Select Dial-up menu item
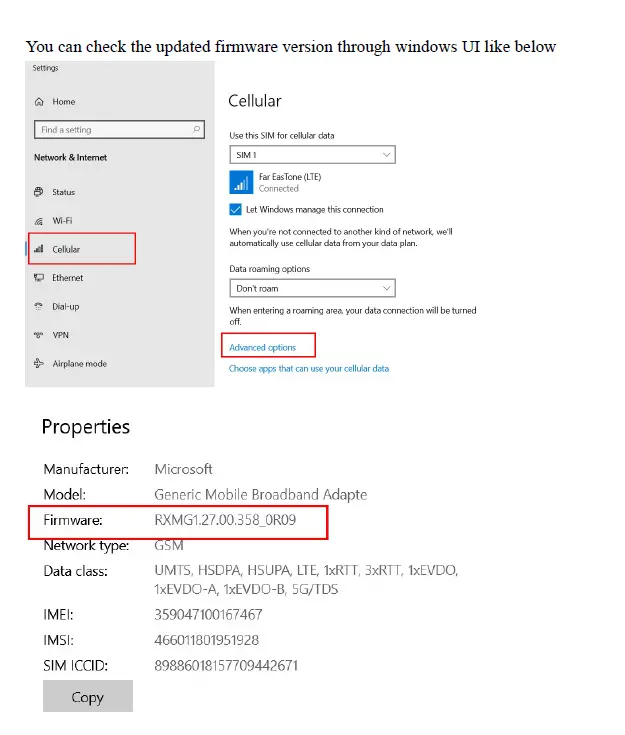Image resolution: width=625 pixels, height=735 pixels. (x=66, y=307)
